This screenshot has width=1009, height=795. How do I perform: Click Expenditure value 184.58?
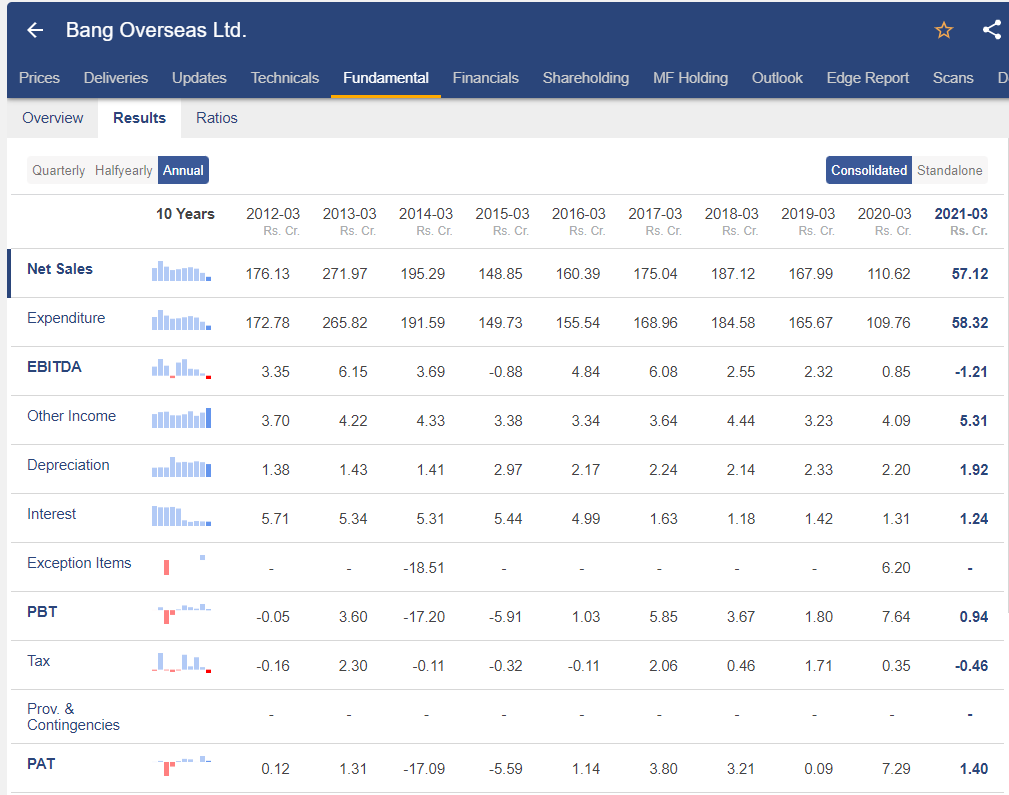click(x=733, y=323)
